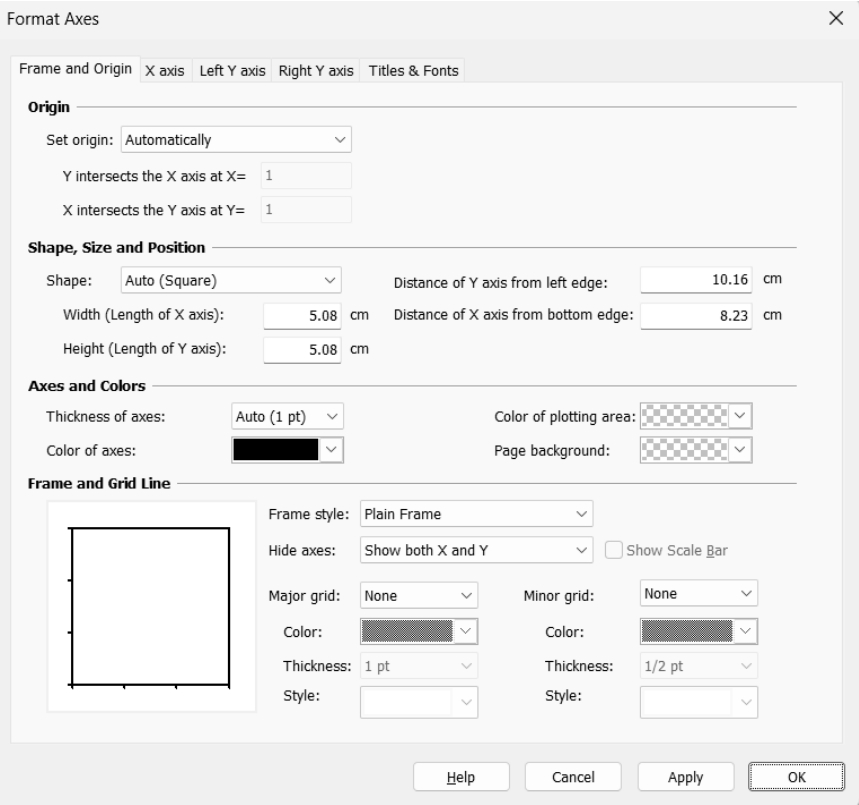Close the Format Axes dialog
The image size is (859, 805).
coord(836,17)
